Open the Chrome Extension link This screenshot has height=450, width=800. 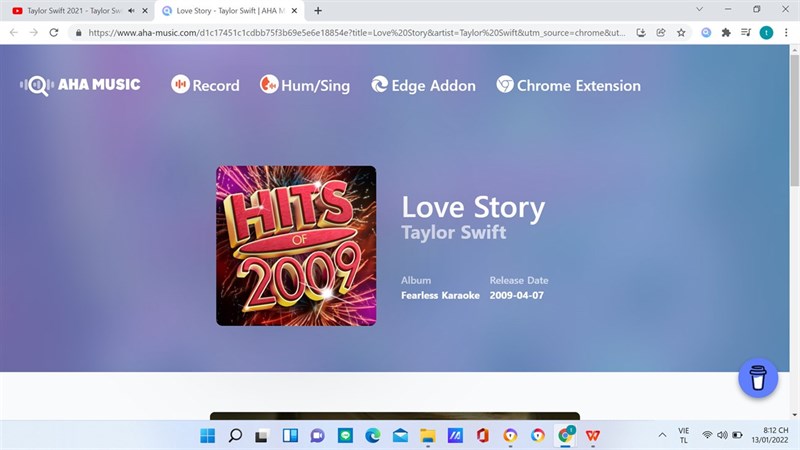[568, 85]
